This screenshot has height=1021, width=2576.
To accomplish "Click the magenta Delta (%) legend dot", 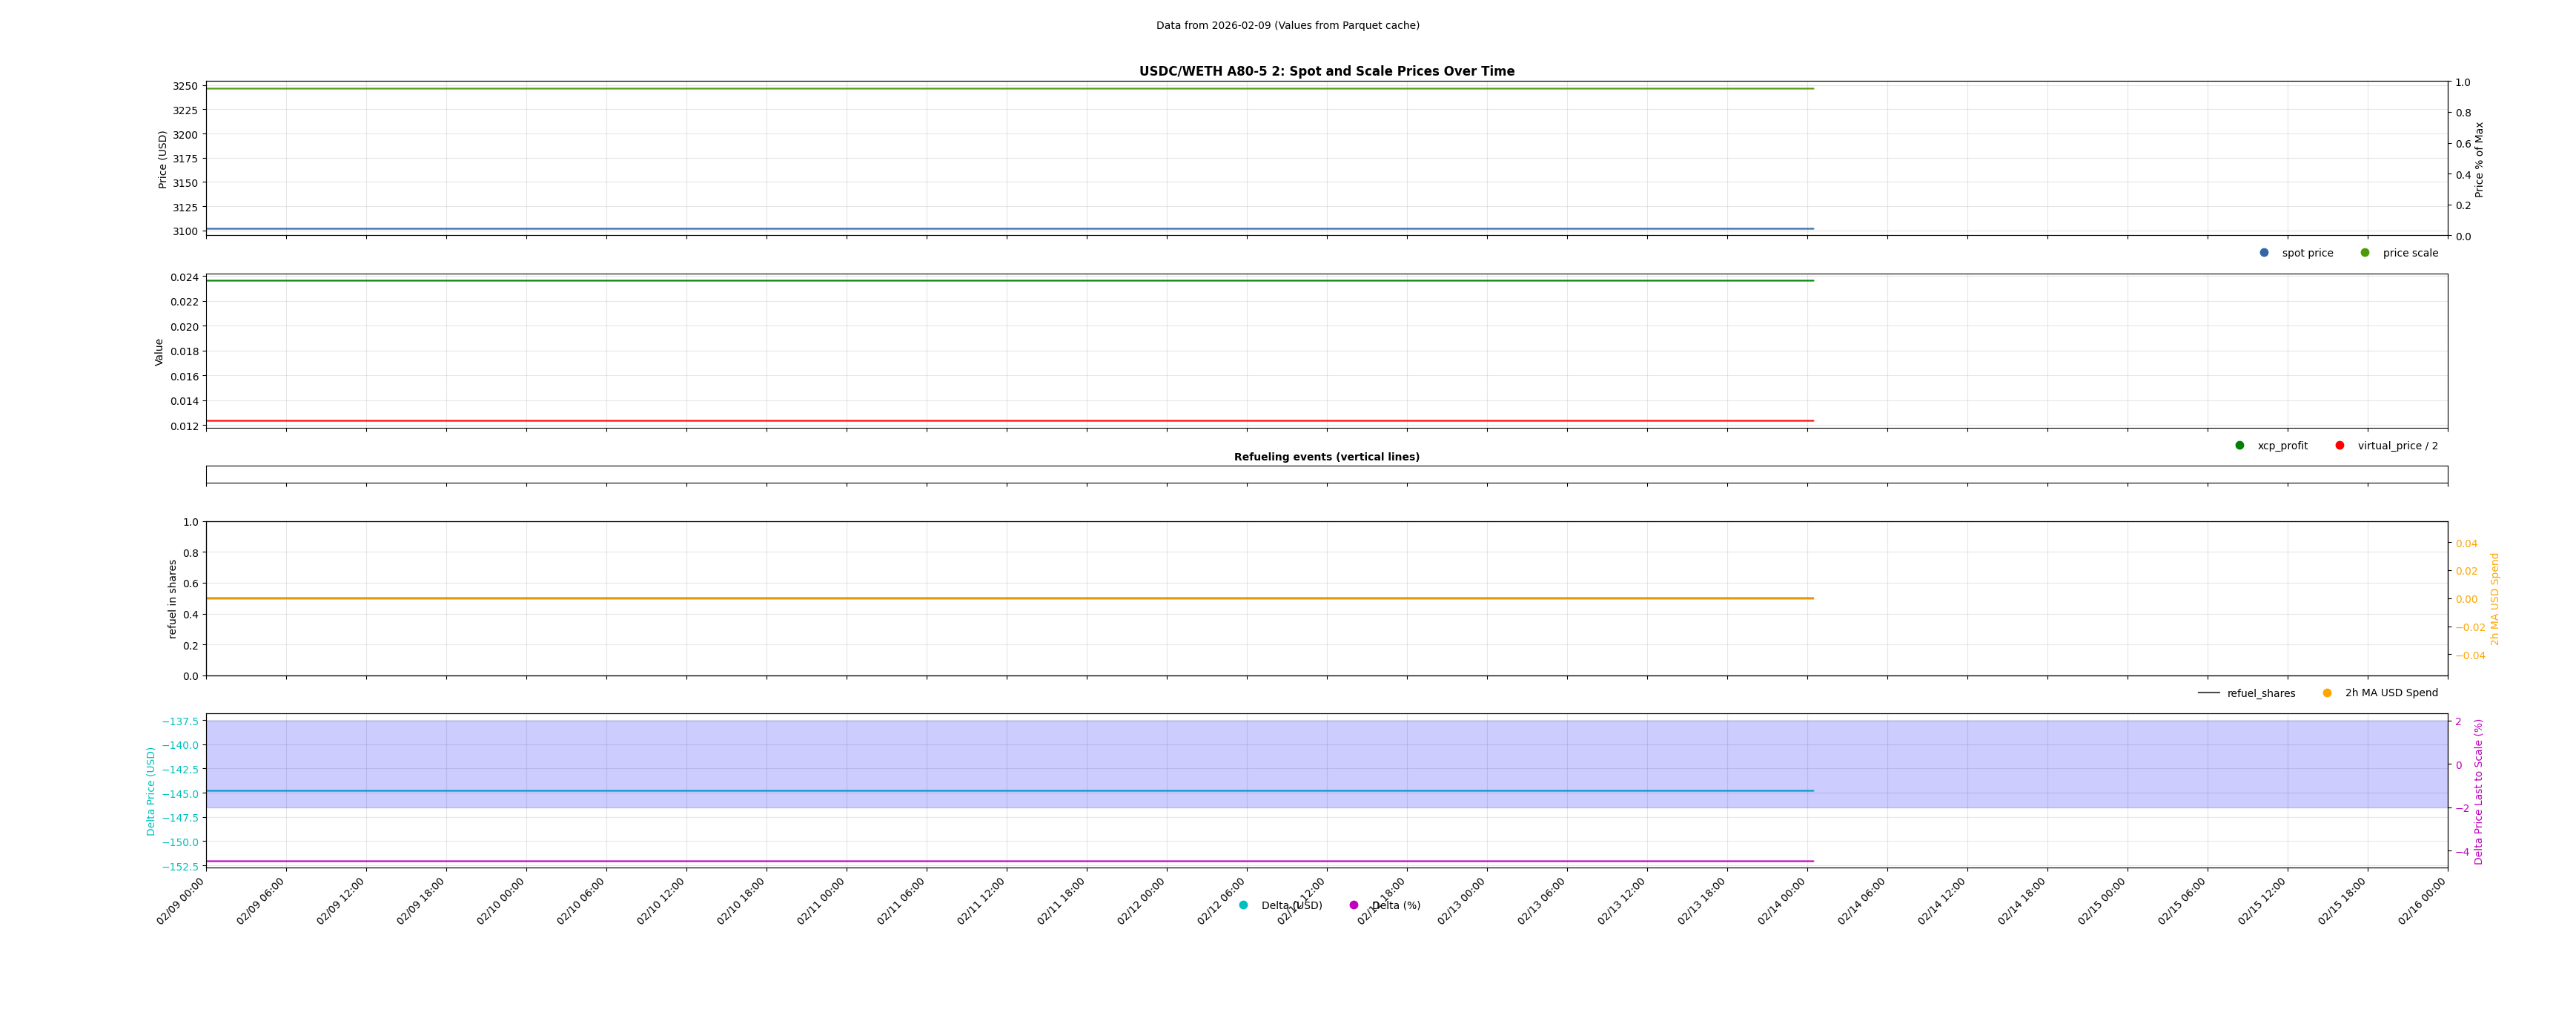I will 1354,906.
